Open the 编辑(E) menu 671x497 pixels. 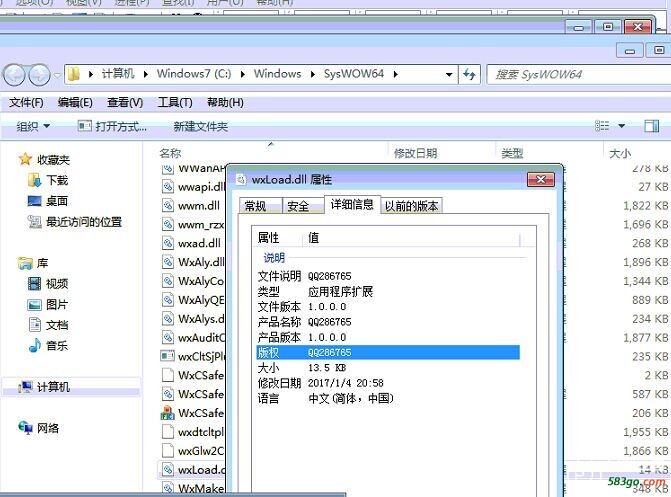pos(75,103)
